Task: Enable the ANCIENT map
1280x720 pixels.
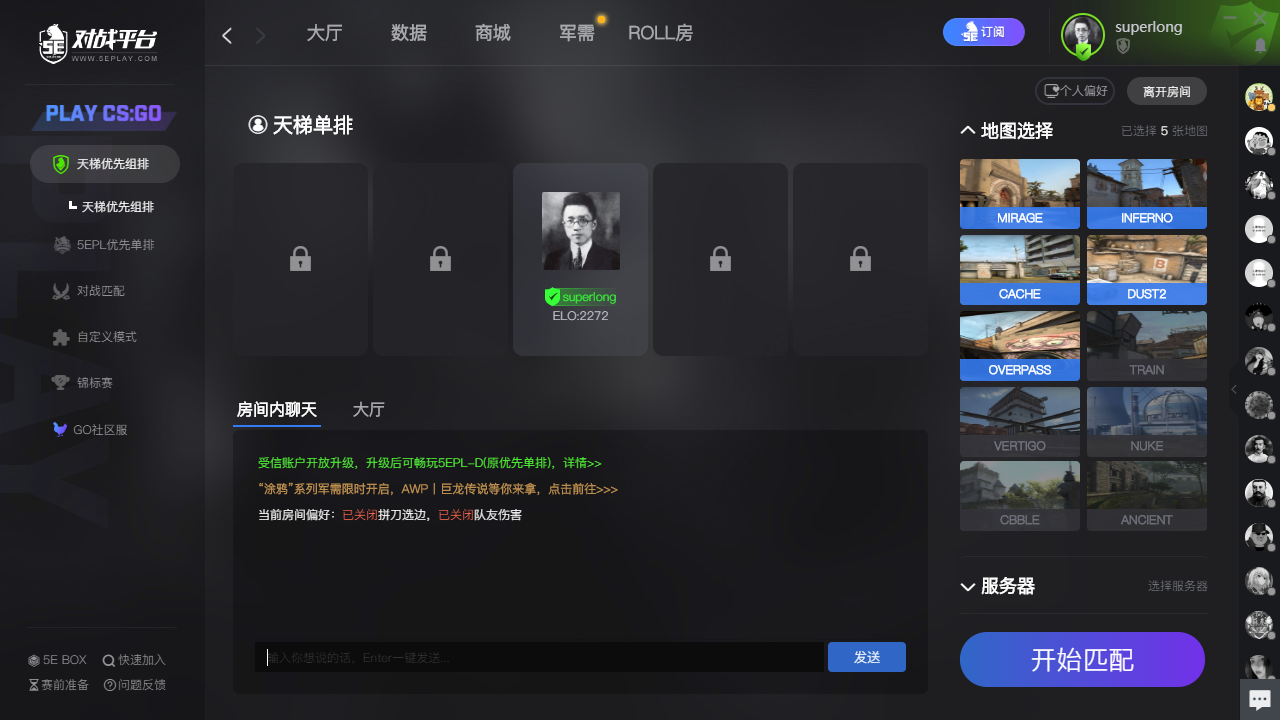Action: (1147, 496)
